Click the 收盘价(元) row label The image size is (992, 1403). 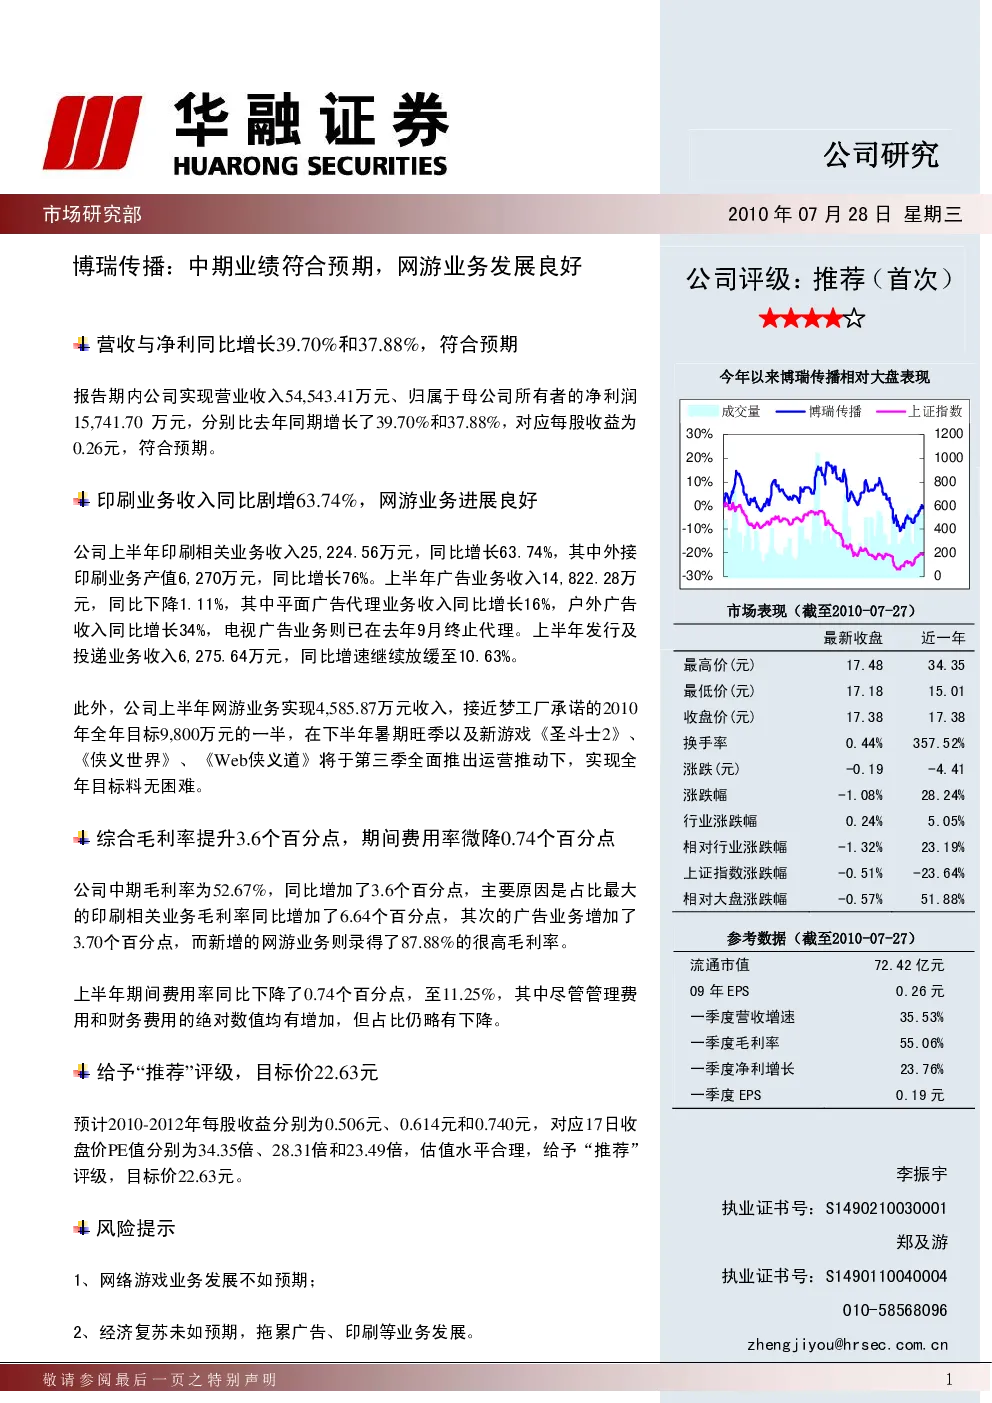(719, 717)
